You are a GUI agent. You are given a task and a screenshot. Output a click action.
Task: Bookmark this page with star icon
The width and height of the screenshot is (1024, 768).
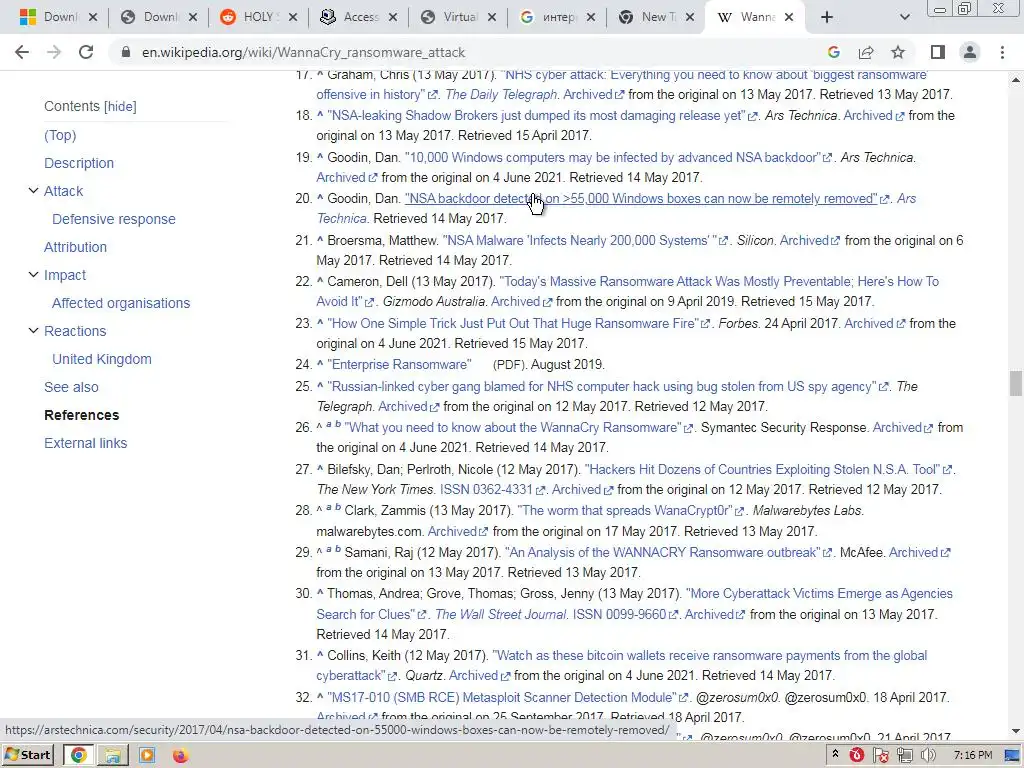click(x=898, y=52)
